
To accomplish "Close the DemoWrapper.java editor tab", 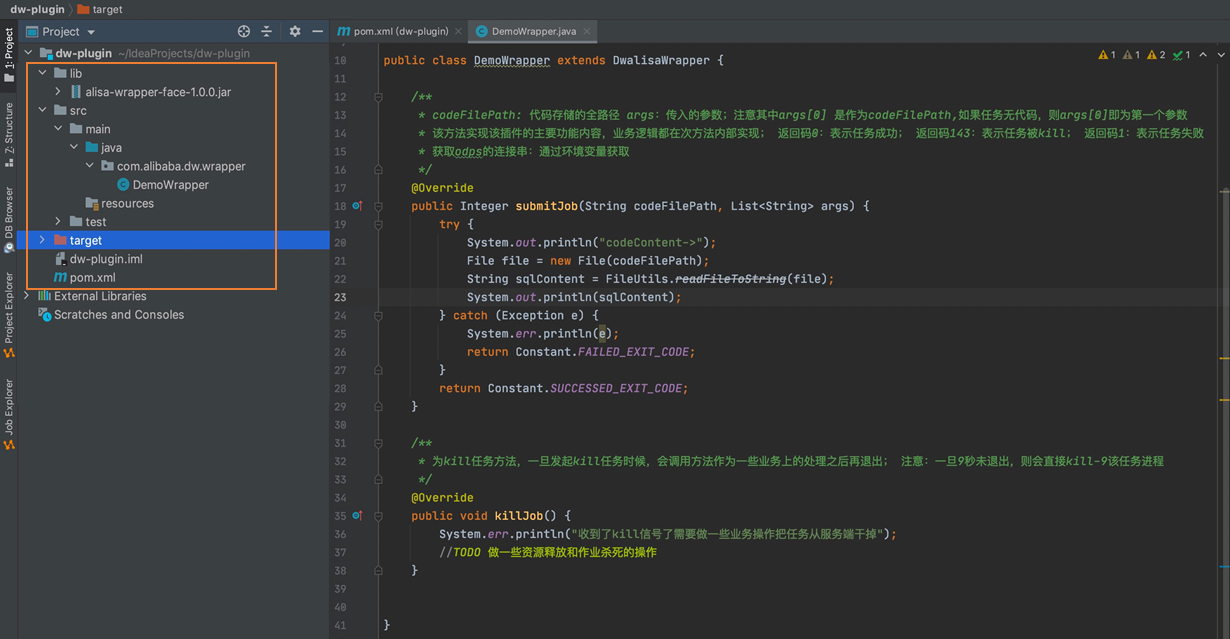I will 588,31.
